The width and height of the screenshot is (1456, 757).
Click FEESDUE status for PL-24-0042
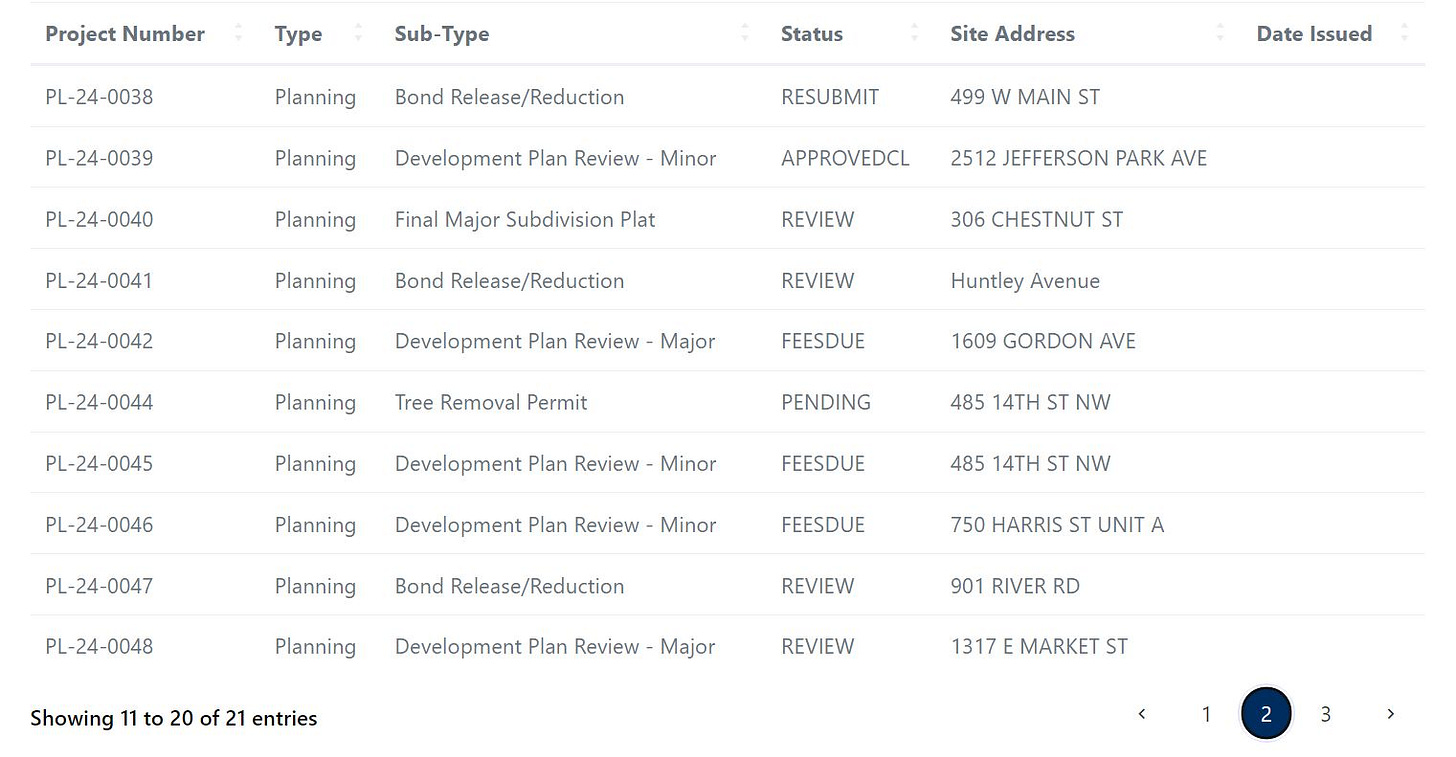(x=823, y=341)
